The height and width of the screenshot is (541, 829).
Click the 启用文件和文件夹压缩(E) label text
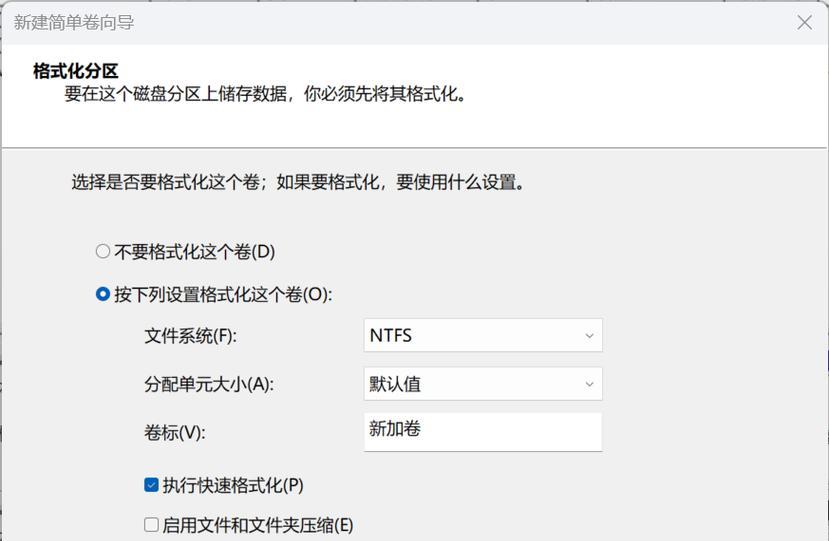coord(257,525)
